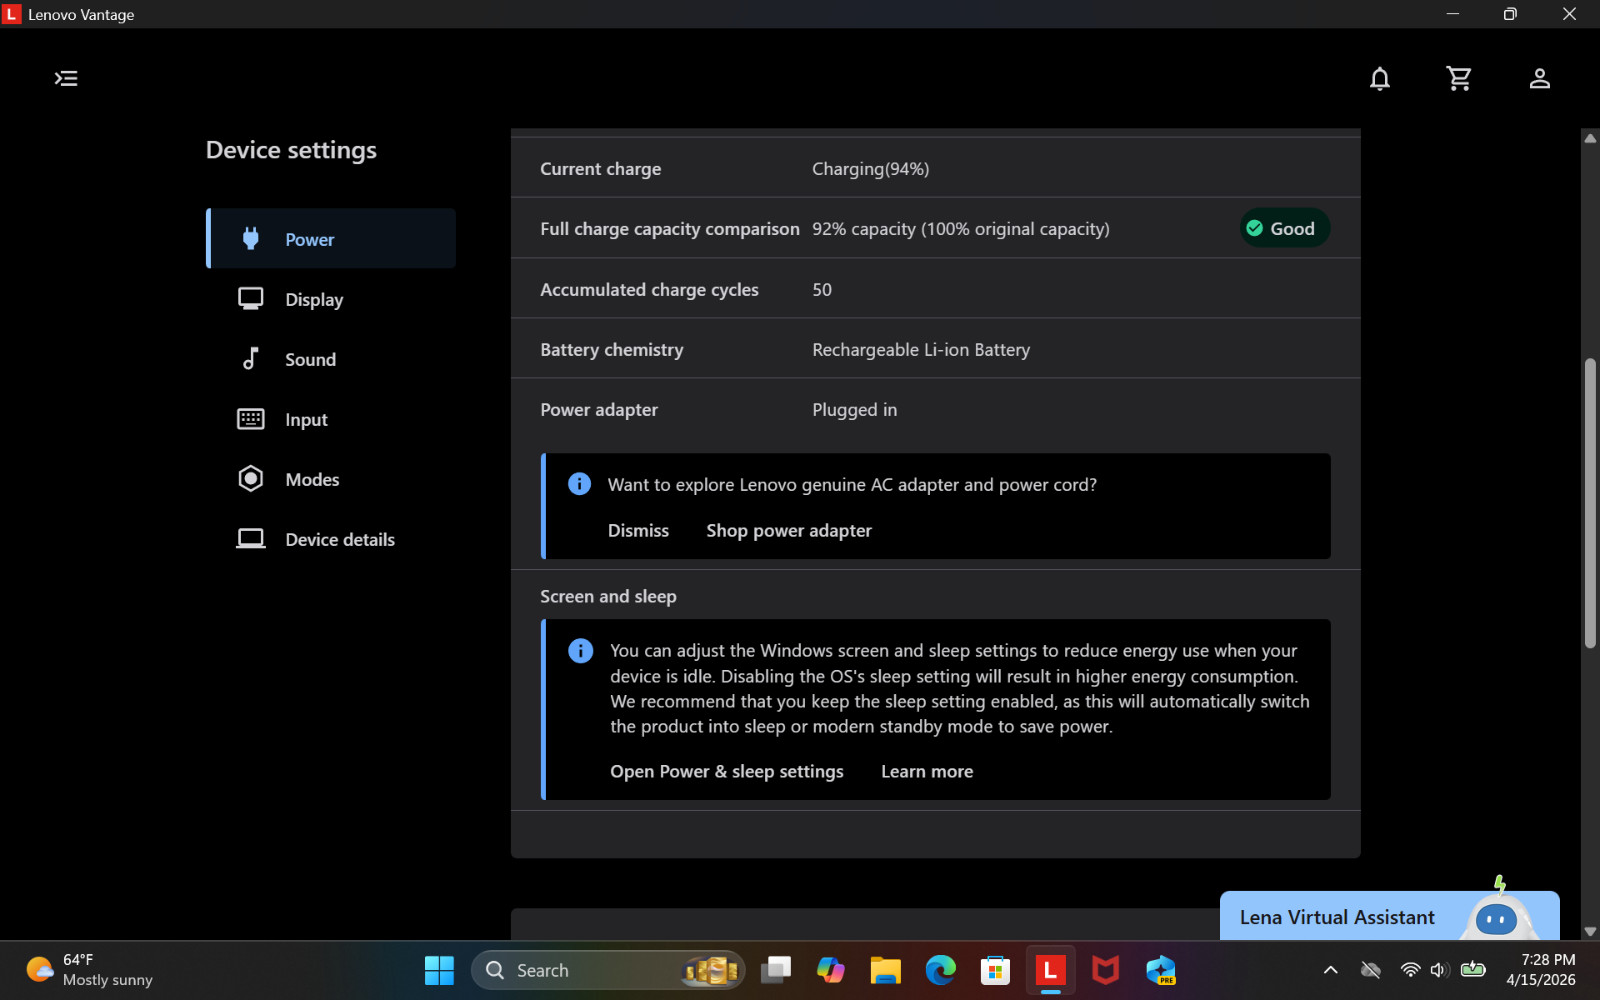This screenshot has height=1000, width=1600.
Task: Select Display in Device settings
Action: pos(331,299)
